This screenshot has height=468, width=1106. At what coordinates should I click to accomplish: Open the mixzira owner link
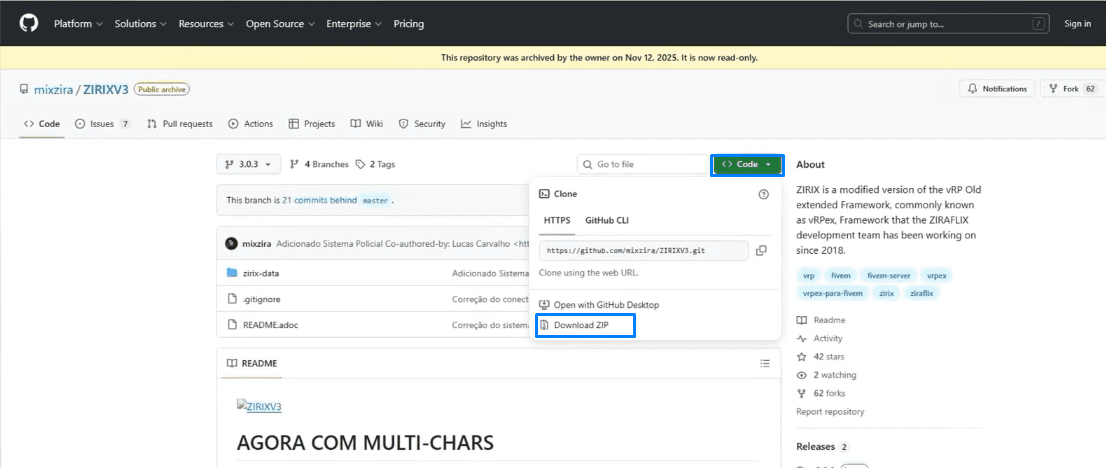56,90
